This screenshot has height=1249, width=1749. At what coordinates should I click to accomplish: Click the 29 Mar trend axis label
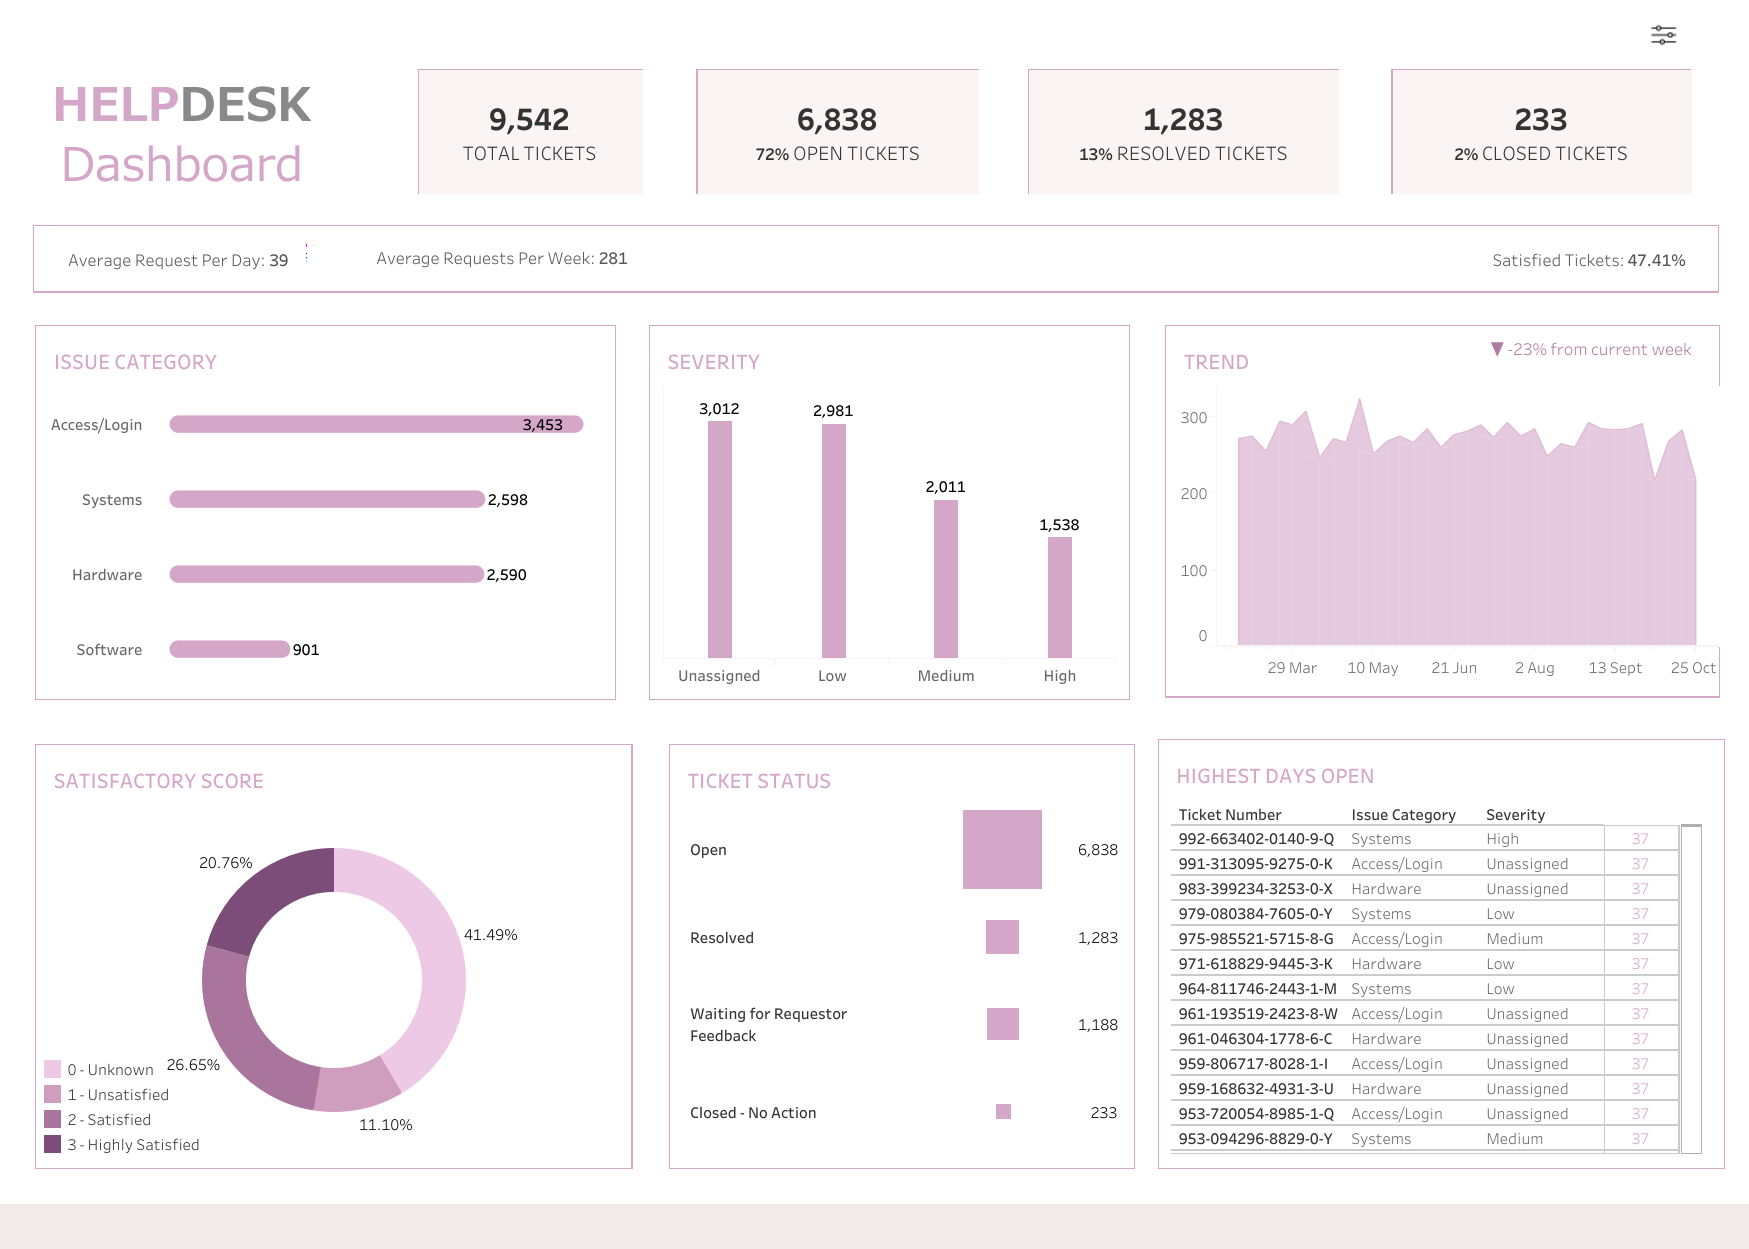pyautogui.click(x=1291, y=668)
